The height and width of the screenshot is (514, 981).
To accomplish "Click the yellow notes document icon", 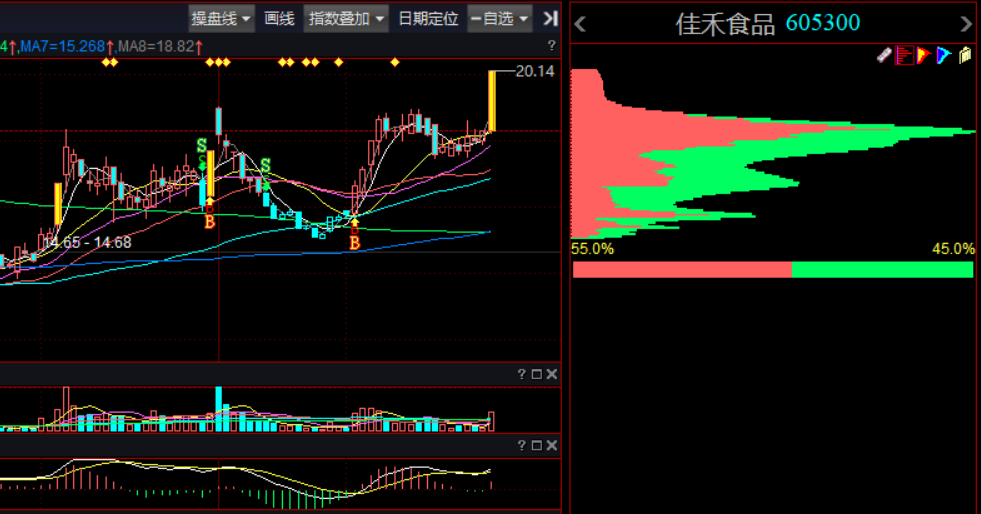I will pyautogui.click(x=965, y=56).
